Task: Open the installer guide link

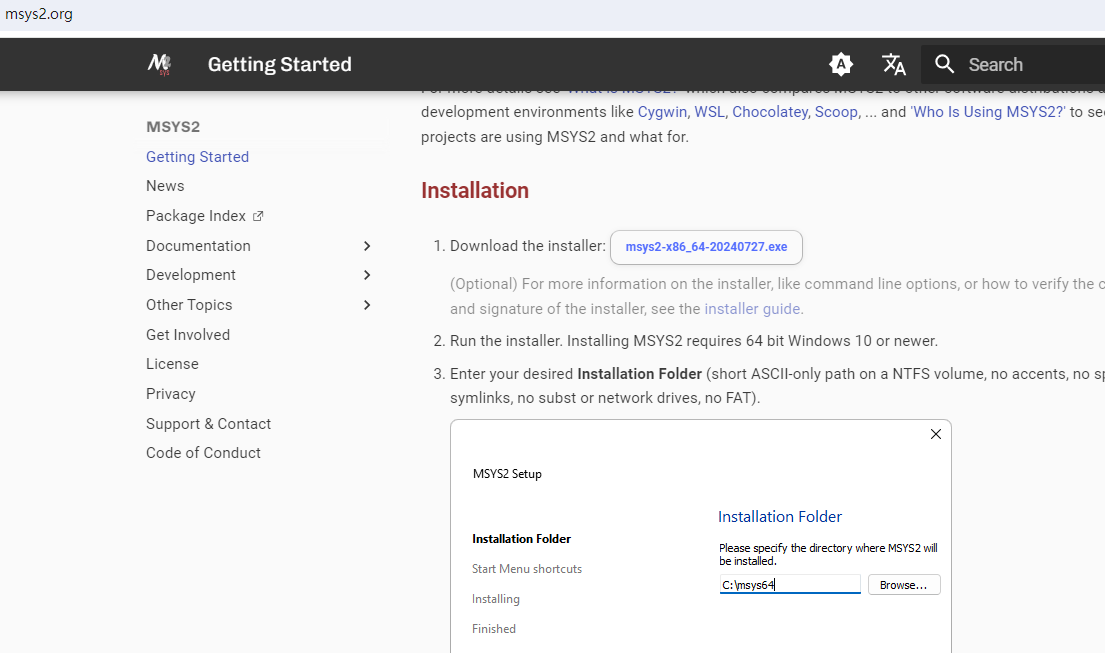Action: [752, 308]
